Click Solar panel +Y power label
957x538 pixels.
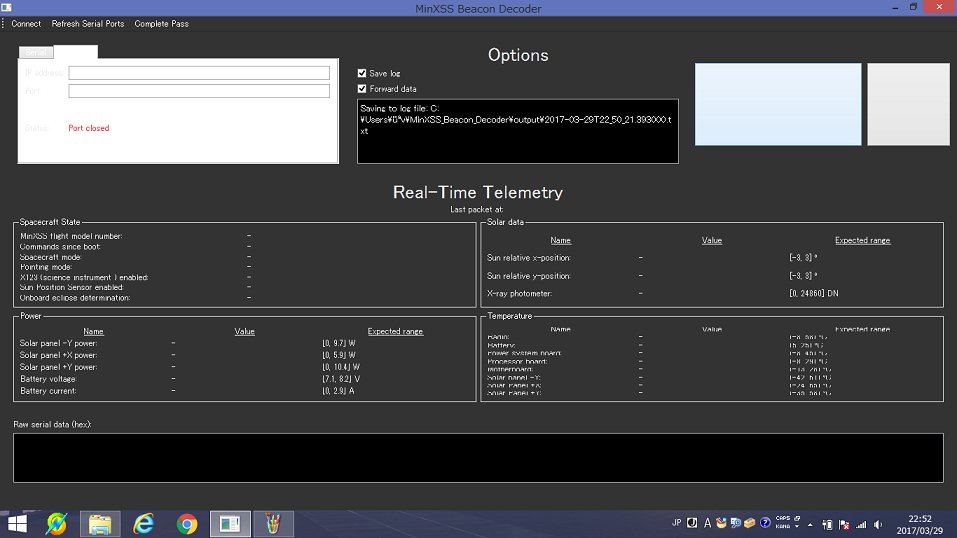(58, 367)
